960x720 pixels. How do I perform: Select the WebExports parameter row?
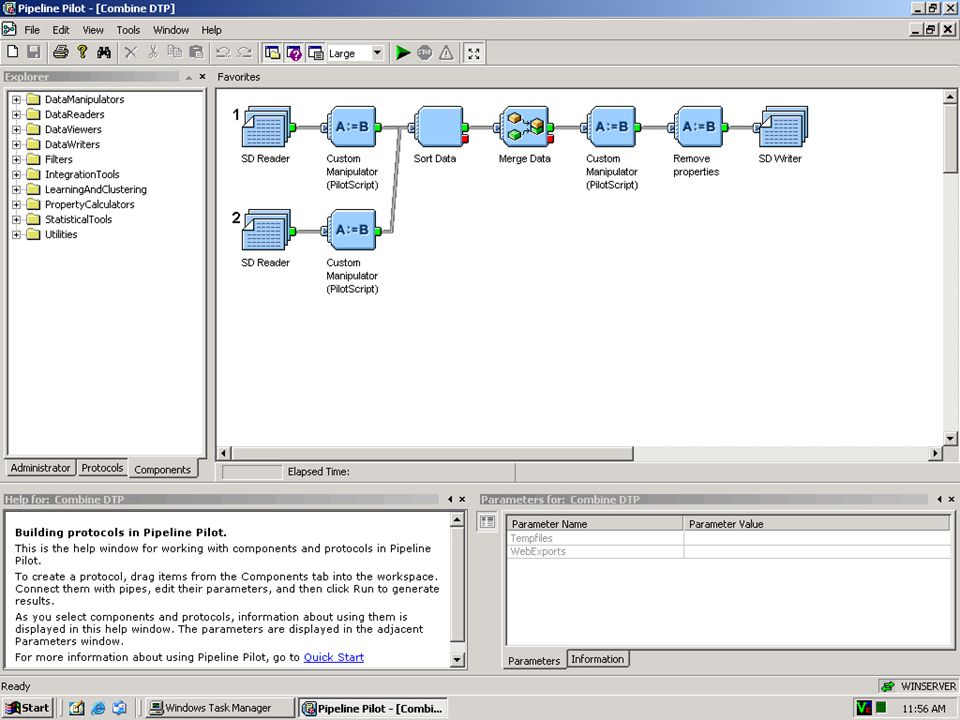(x=728, y=552)
